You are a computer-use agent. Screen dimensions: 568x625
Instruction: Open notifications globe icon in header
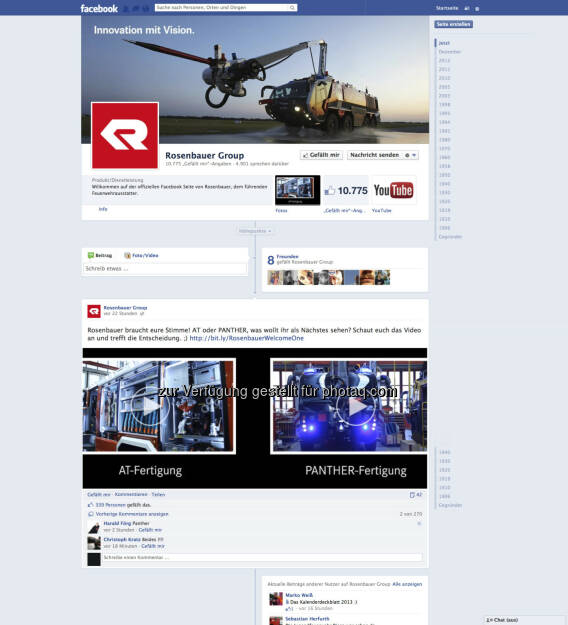(x=146, y=8)
